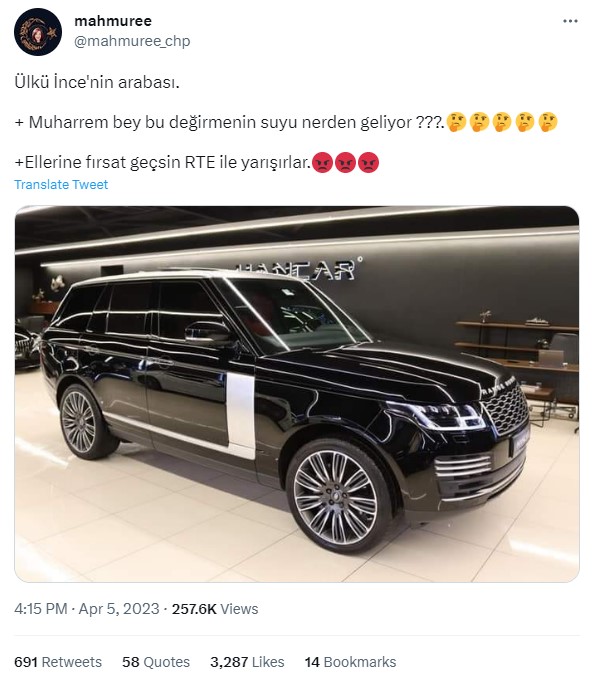Image resolution: width=596 pixels, height=681 pixels.
Task: Open the three-dot more options menu
Action: coord(570,21)
